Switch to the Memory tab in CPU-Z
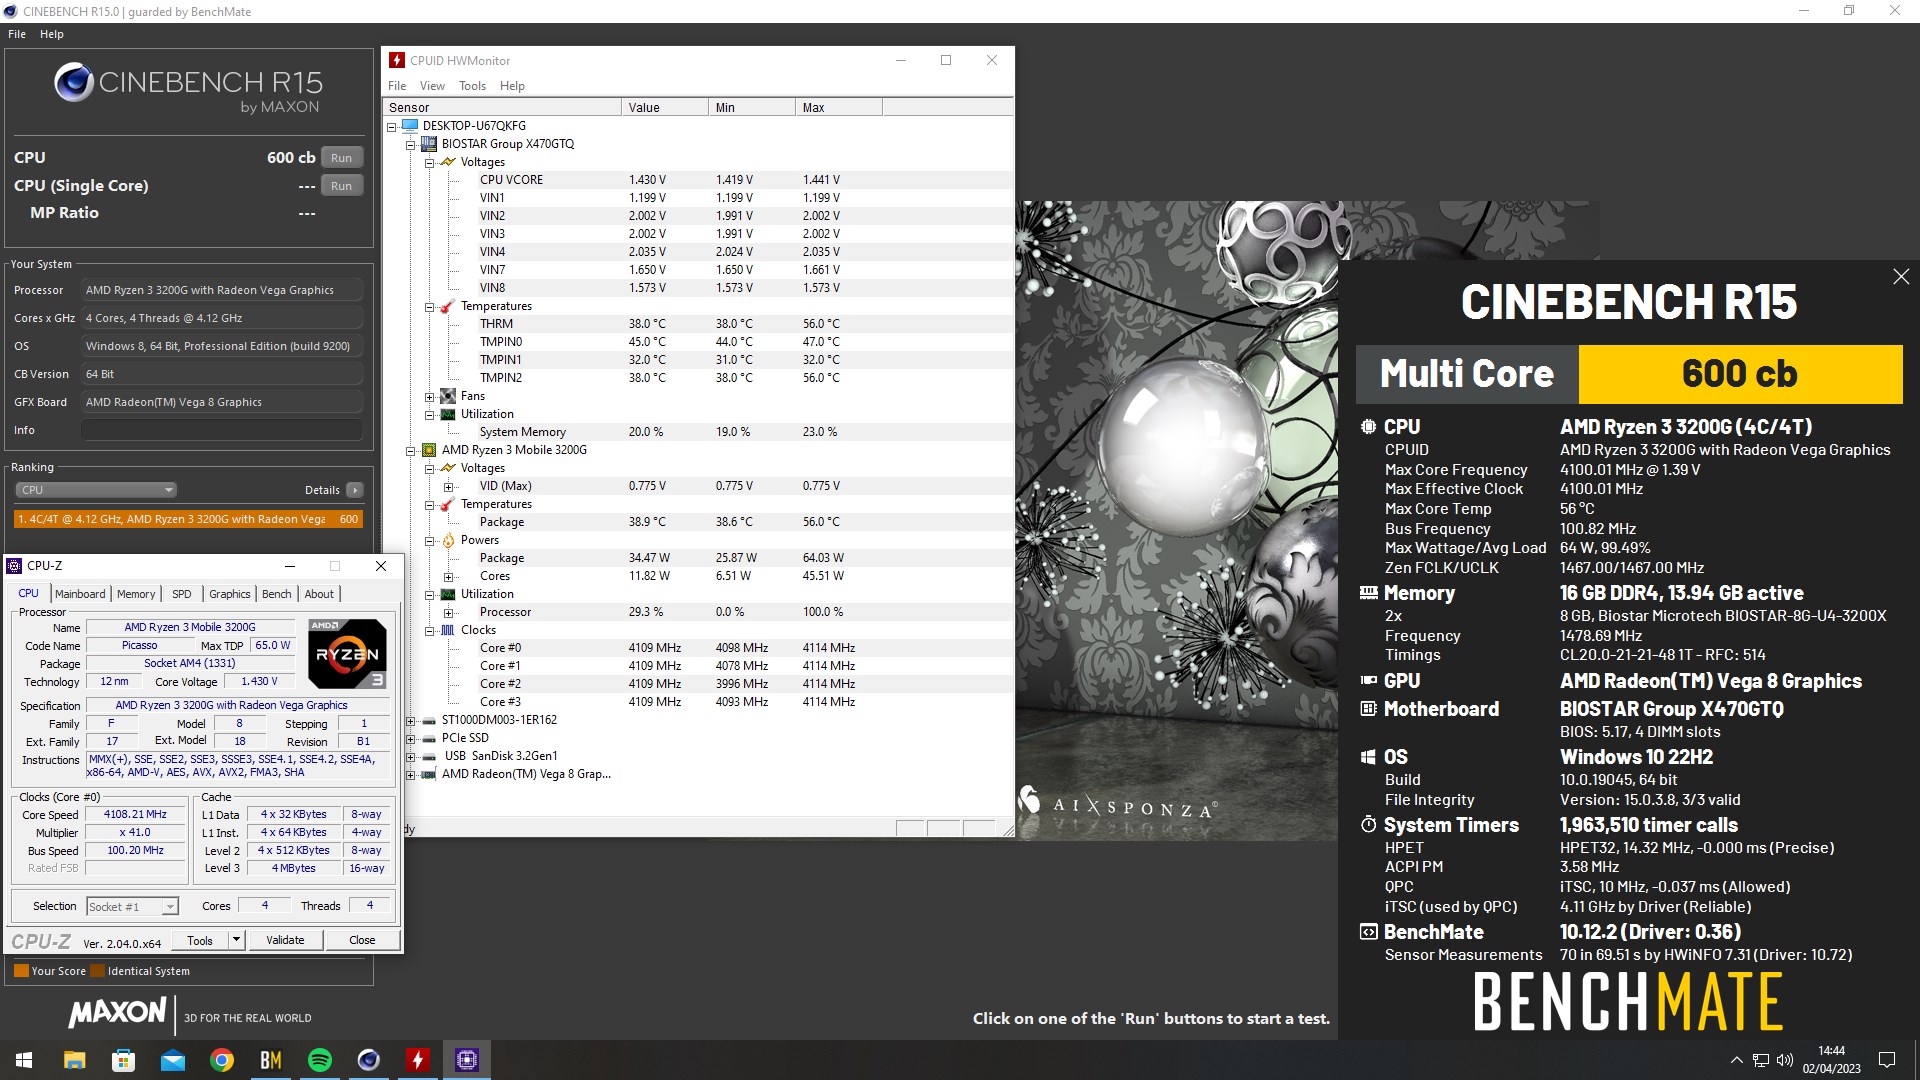 [x=136, y=594]
